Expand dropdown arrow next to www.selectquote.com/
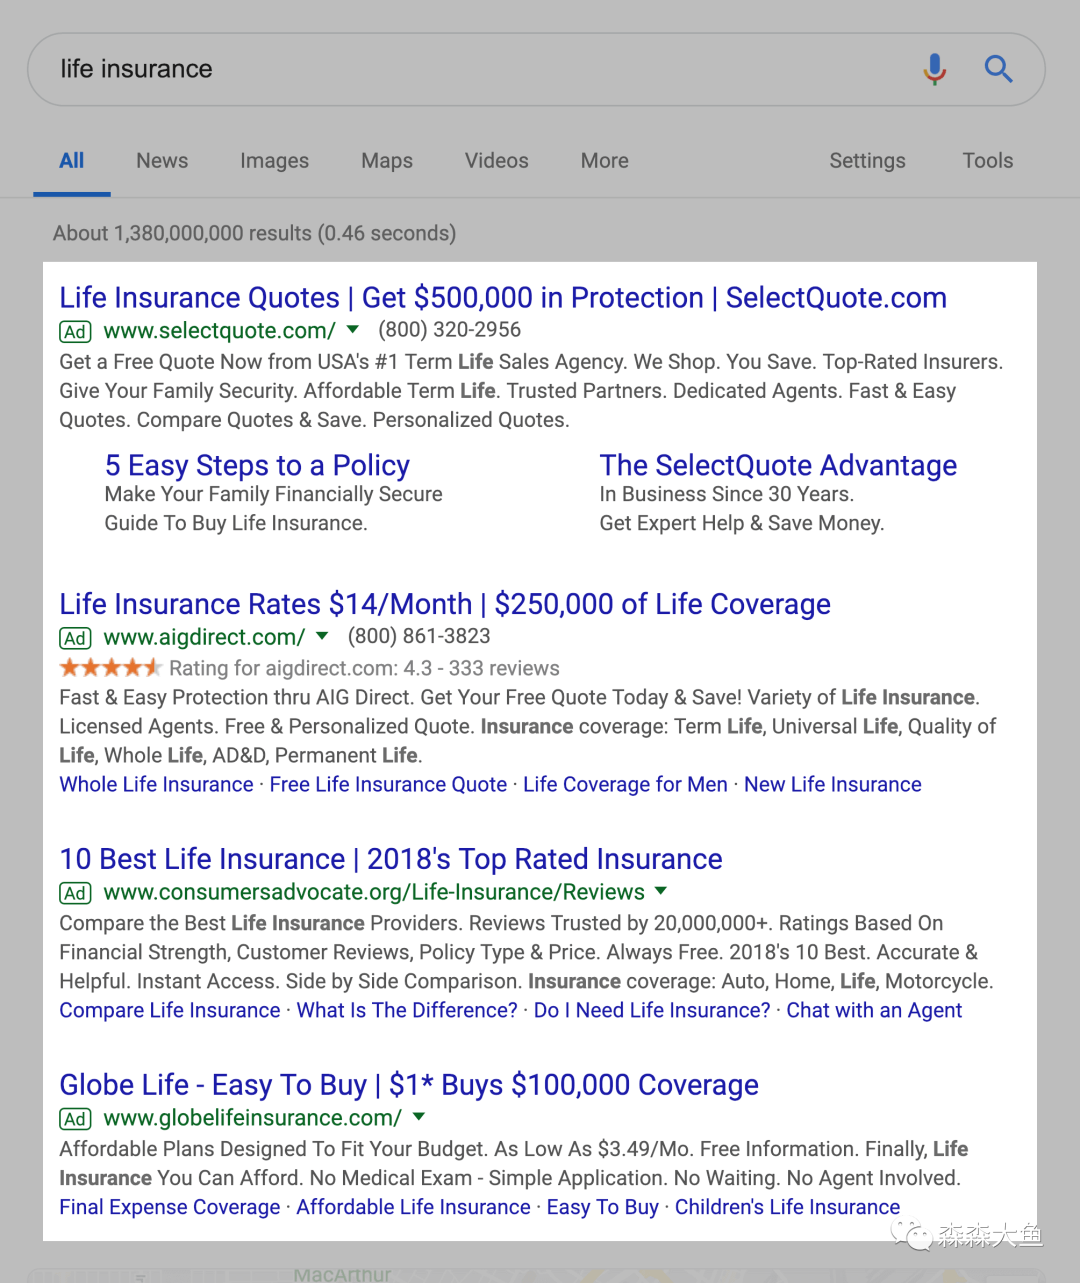Screen dimensions: 1080x1283 [352, 329]
